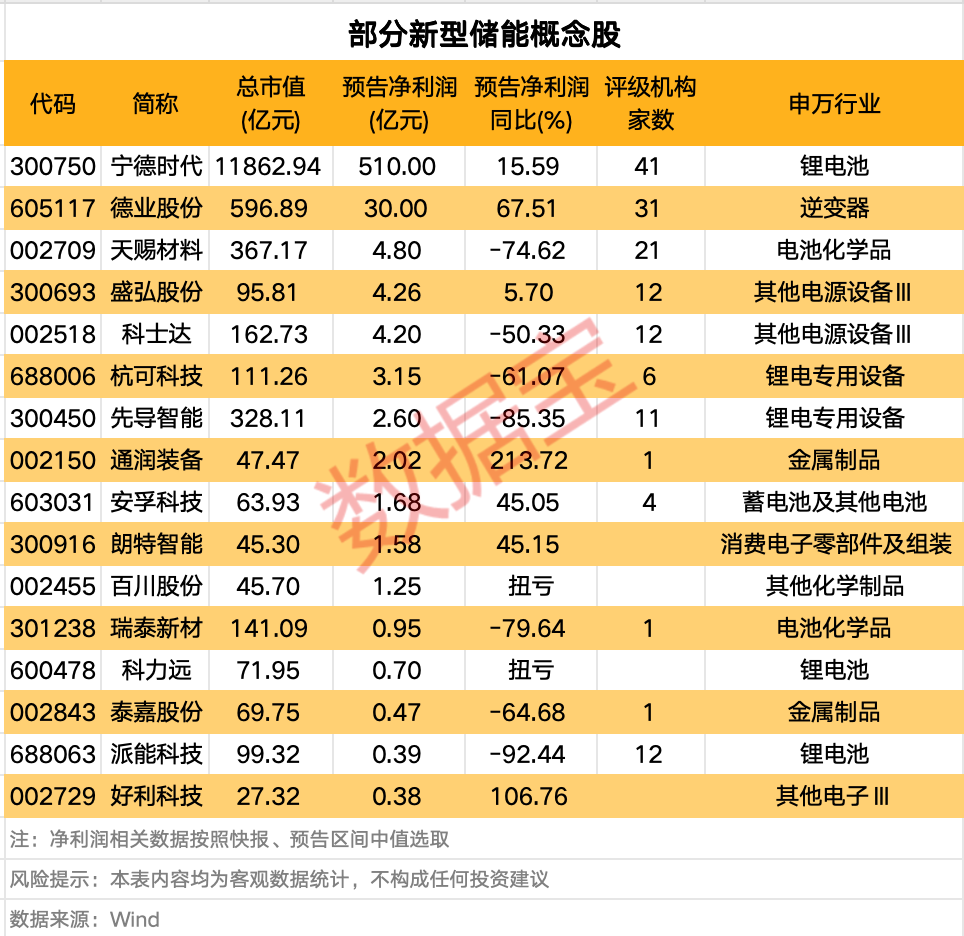Select stock code 002729
This screenshot has height=936, width=964.
point(53,796)
